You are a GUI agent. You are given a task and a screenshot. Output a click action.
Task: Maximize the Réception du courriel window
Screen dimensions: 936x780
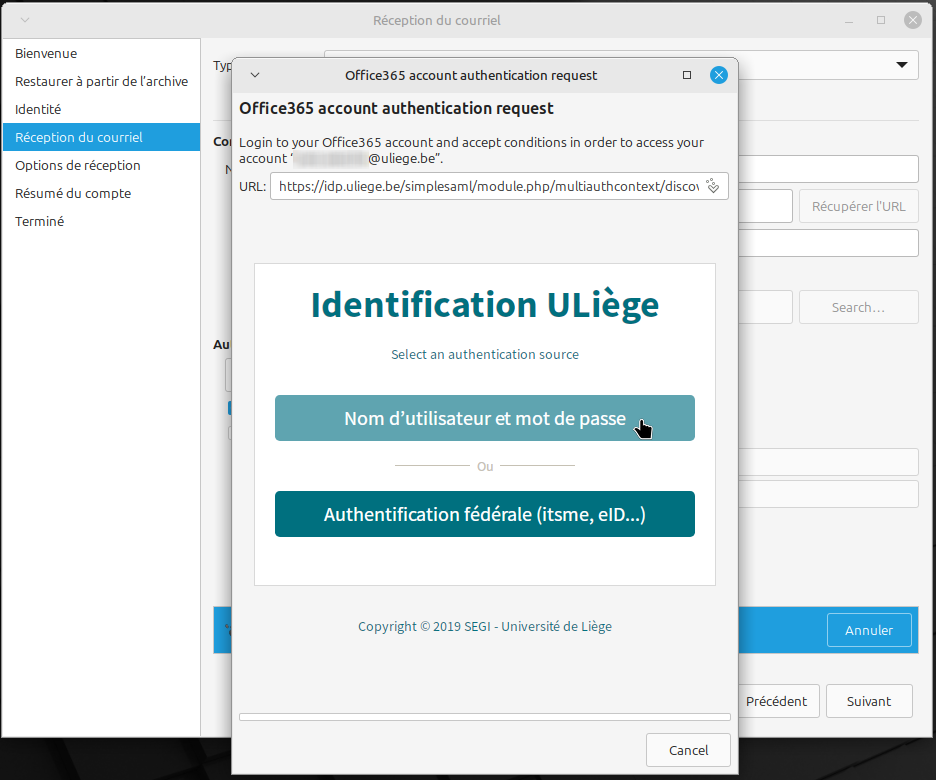[881, 20]
